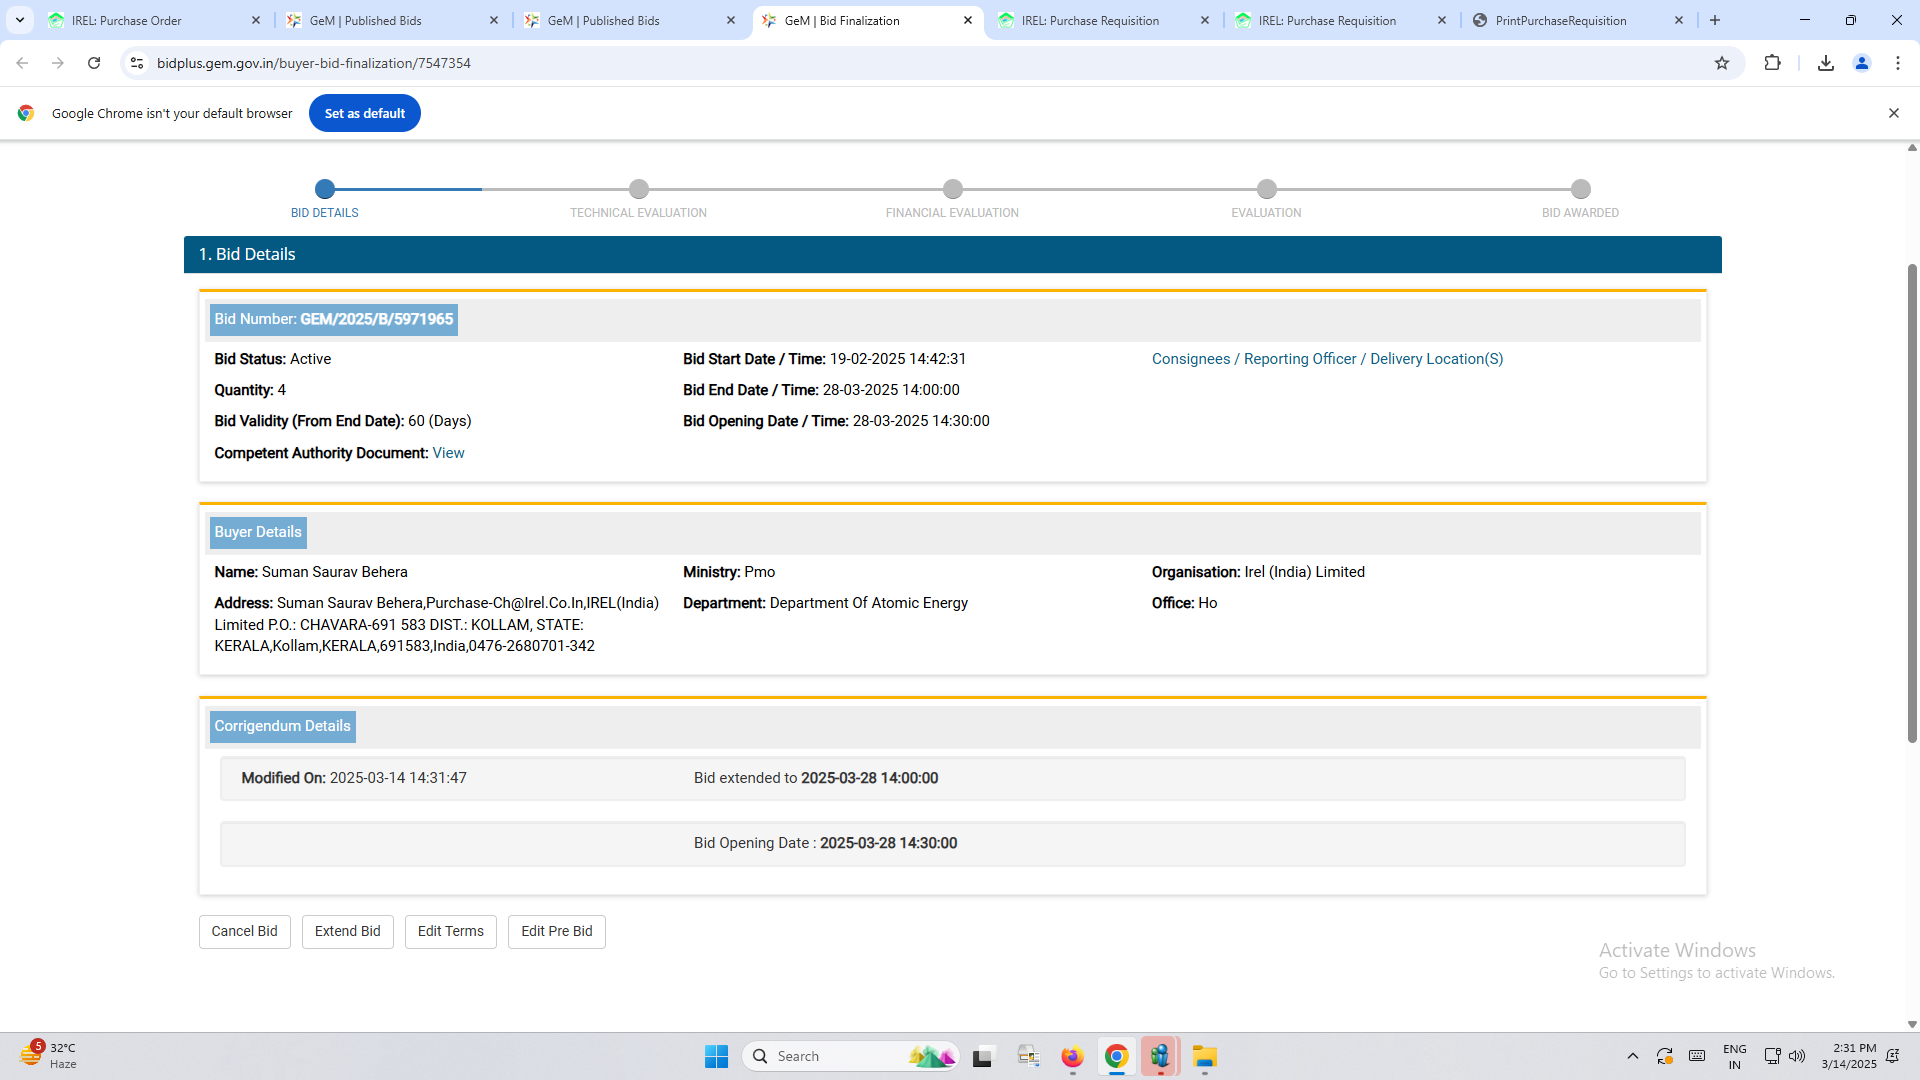Bookmark this page with the star icon

1722,63
